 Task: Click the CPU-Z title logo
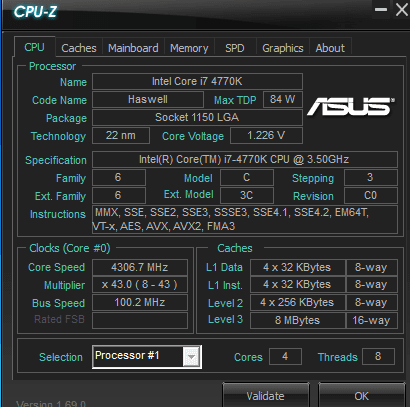(35, 12)
